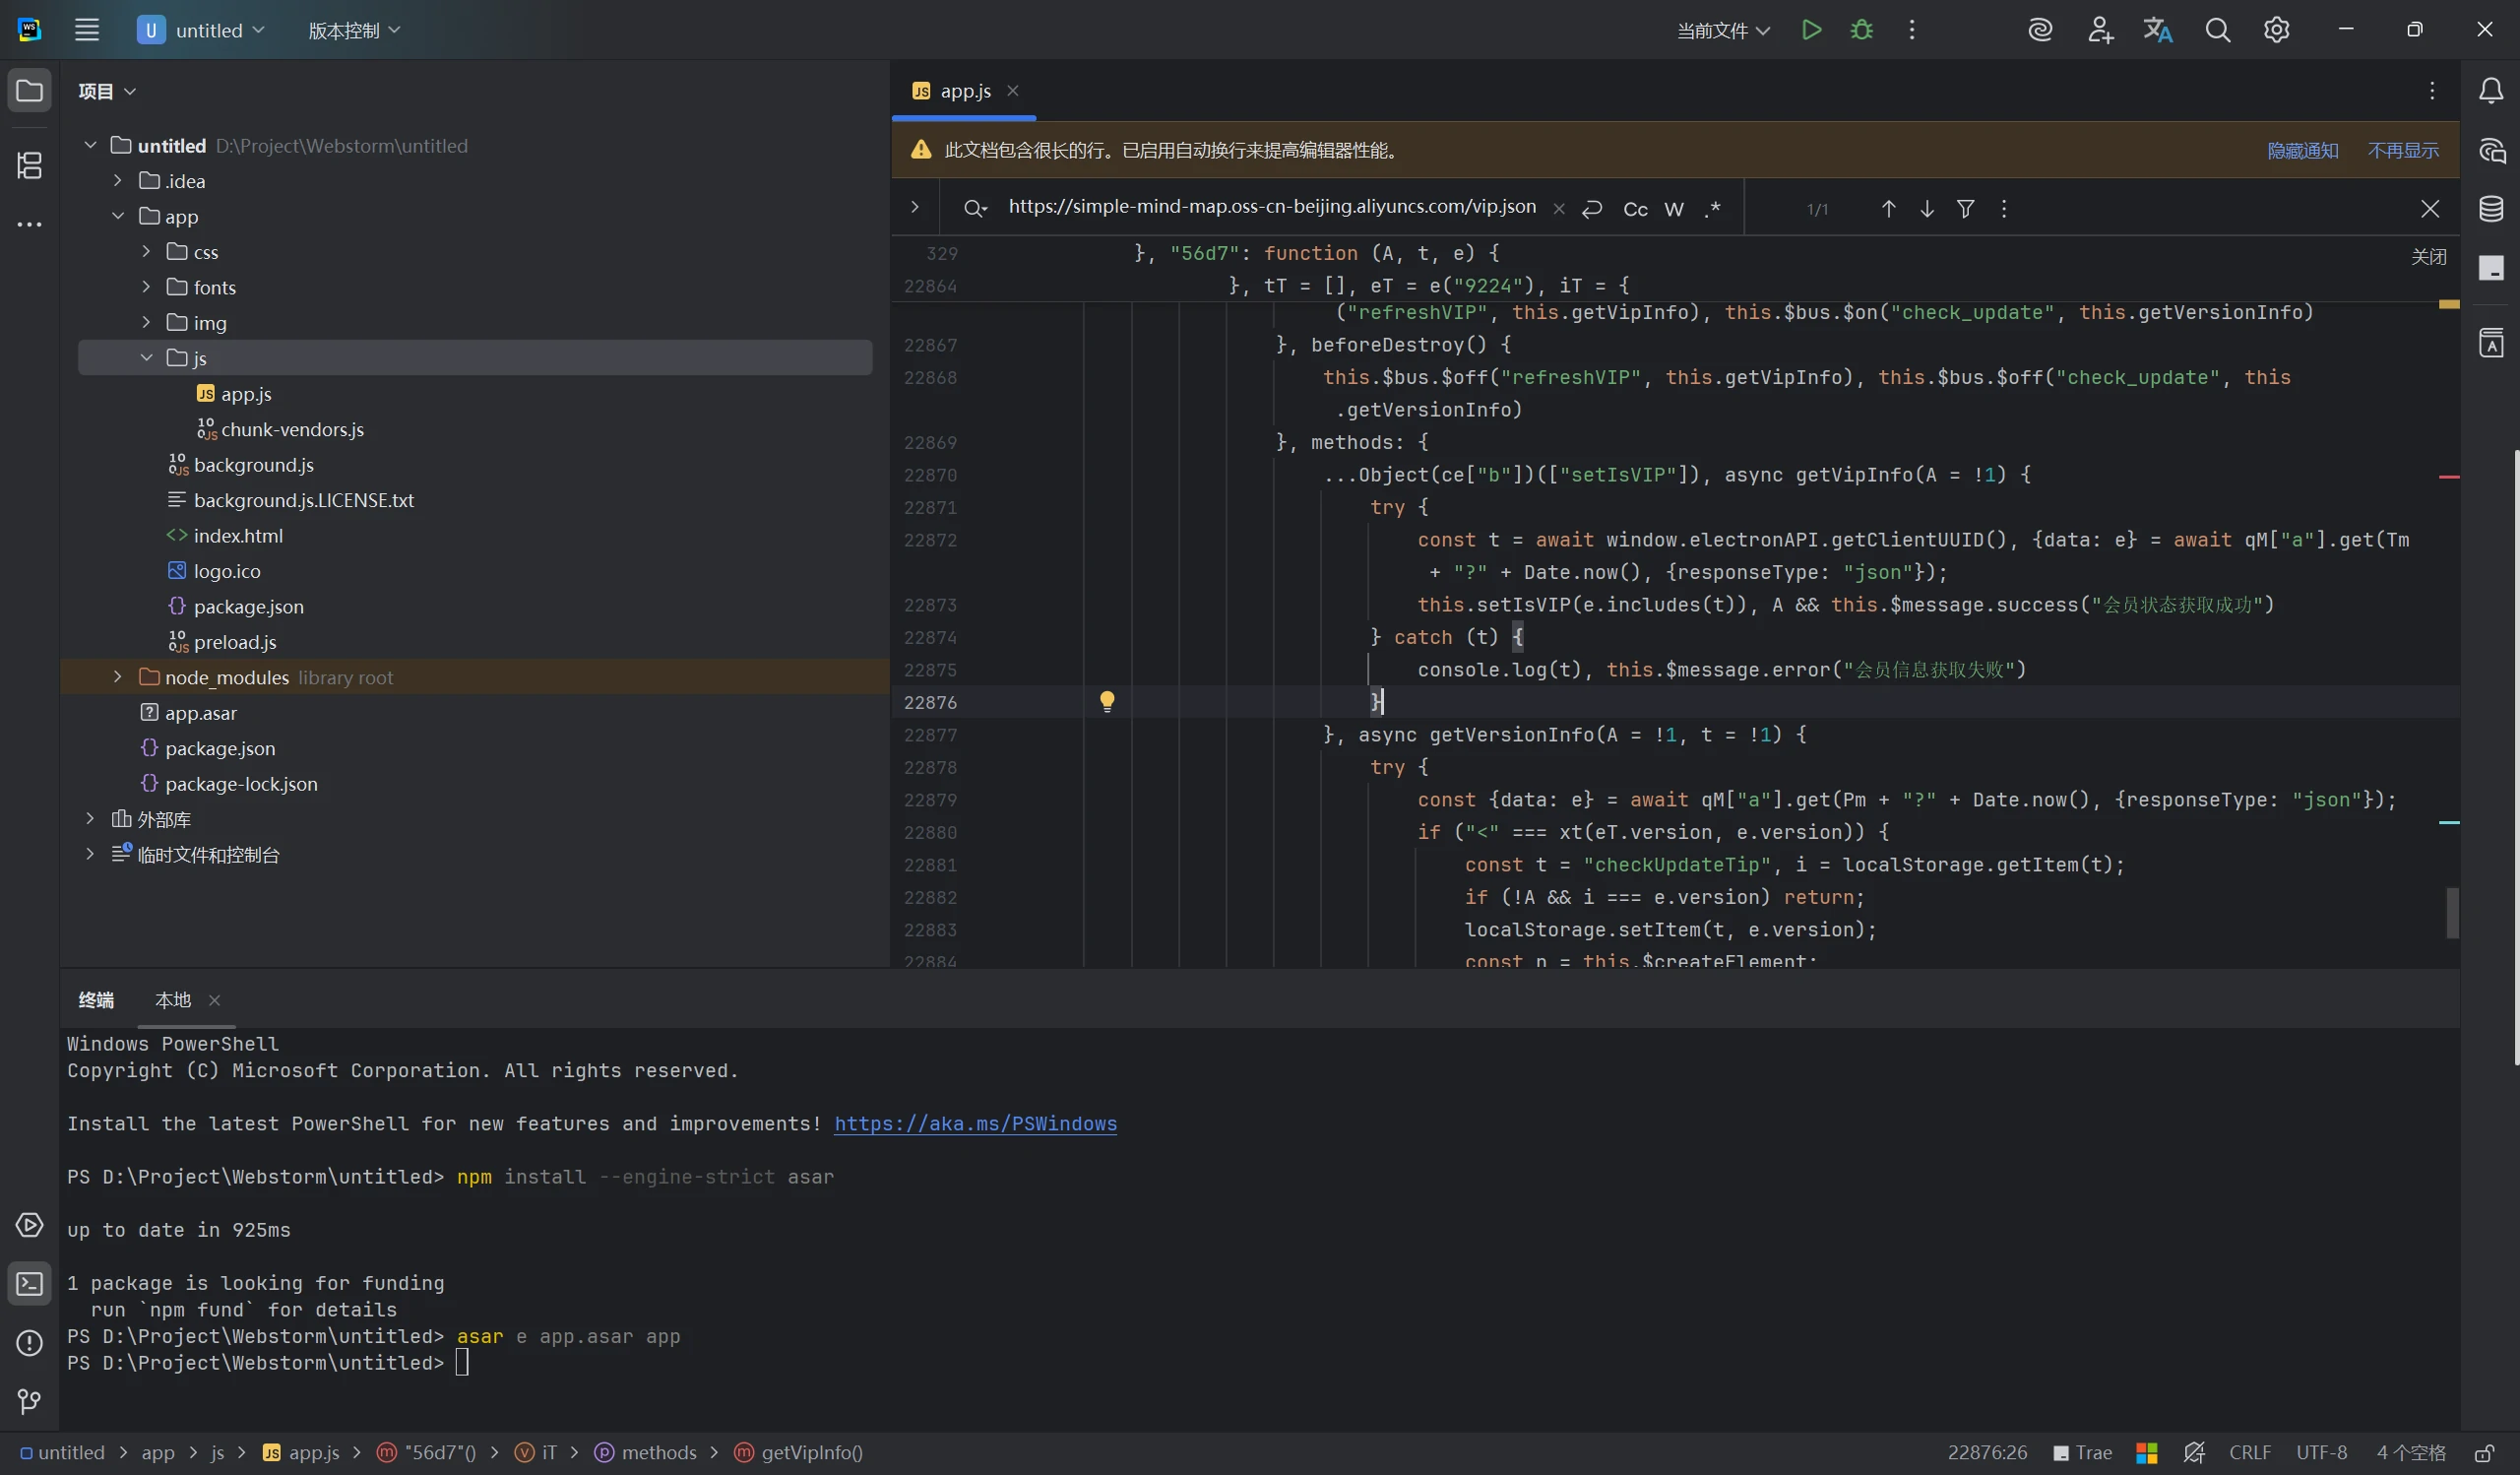The image size is (2520, 1475).
Task: Click the yellow intention lightbulb
Action: 1107,701
